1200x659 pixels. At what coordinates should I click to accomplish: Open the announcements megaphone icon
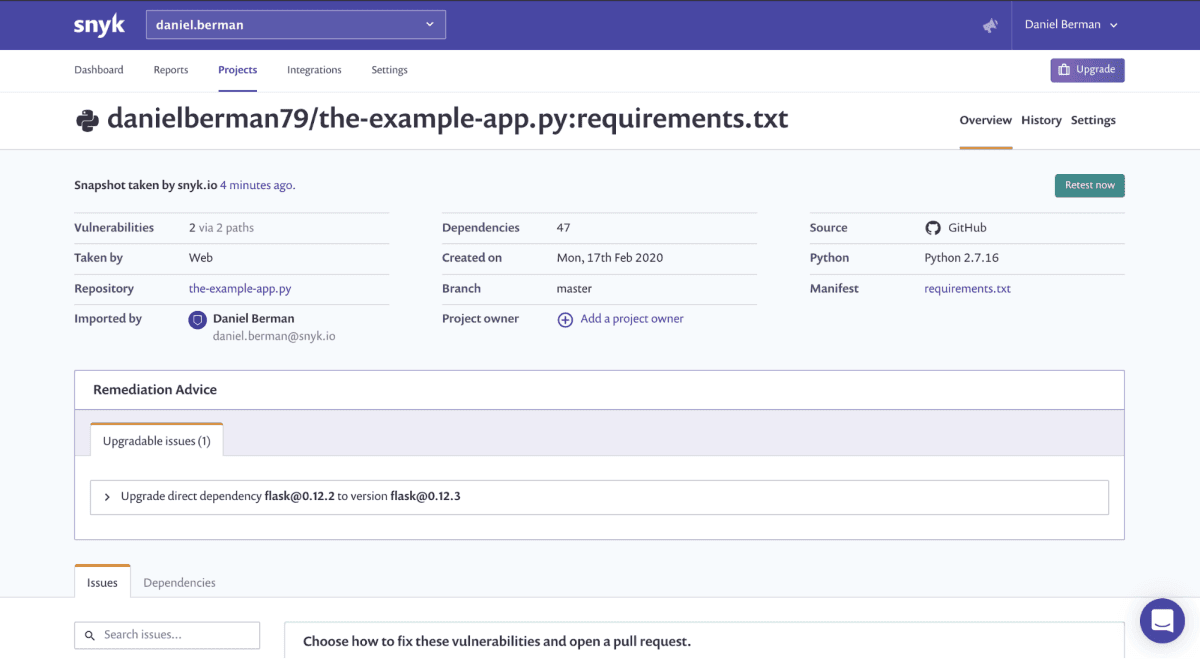tap(990, 25)
